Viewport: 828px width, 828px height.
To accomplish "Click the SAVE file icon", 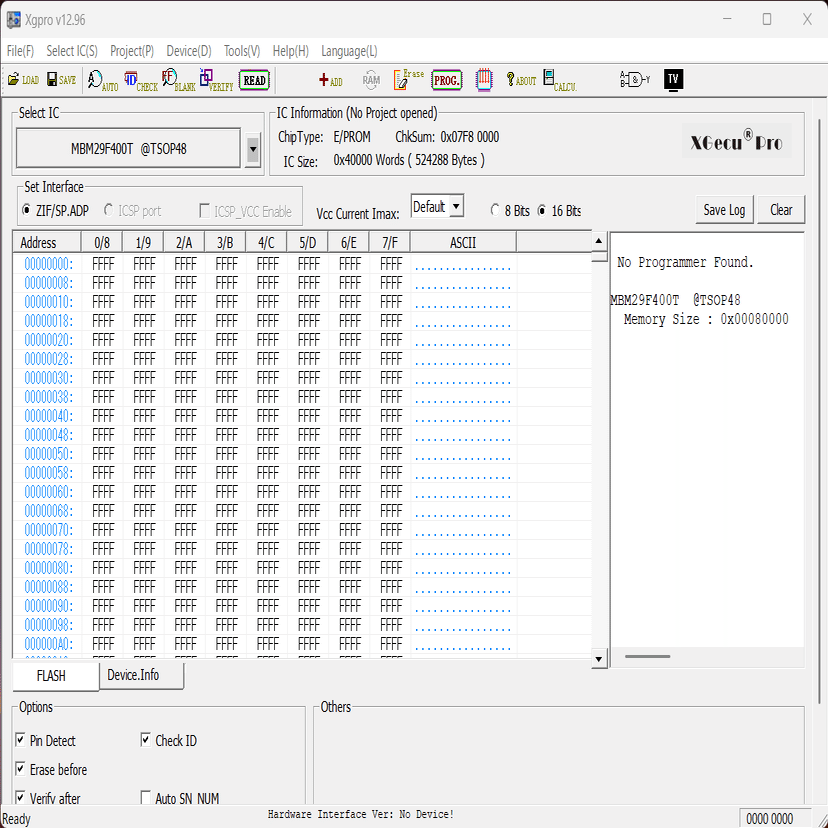I will [60, 80].
